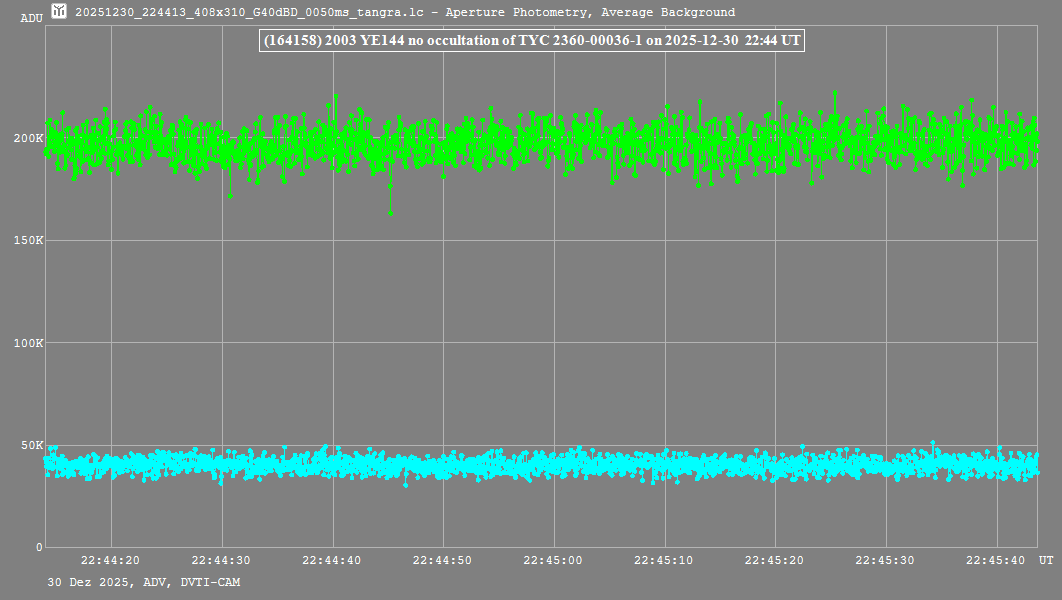Click the footer text '30 Dez 2025, ADV, DVTI-CAM'
The width and height of the screenshot is (1062, 600).
point(143,582)
